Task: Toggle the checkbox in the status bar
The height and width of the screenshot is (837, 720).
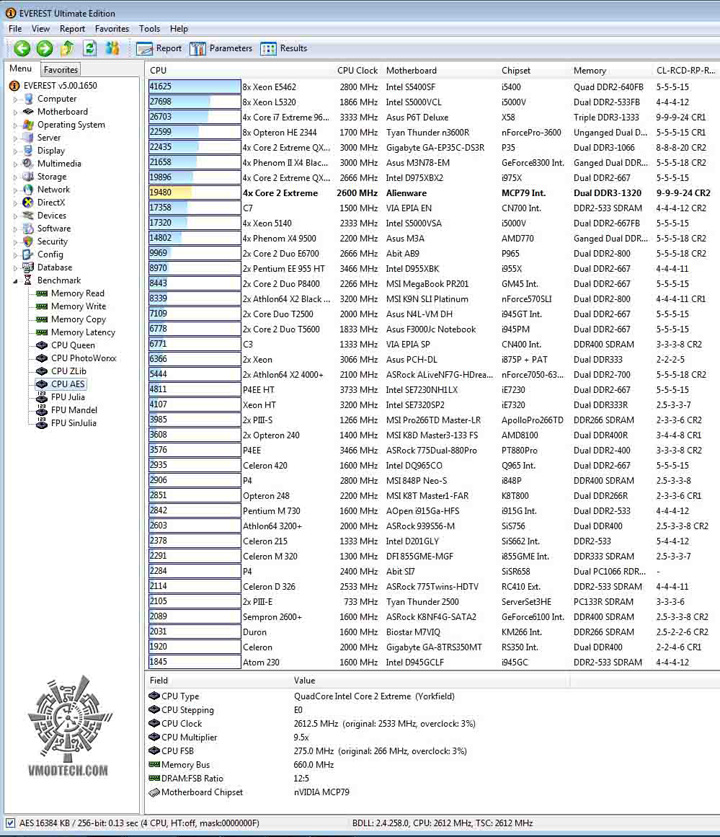Action: tap(10, 823)
